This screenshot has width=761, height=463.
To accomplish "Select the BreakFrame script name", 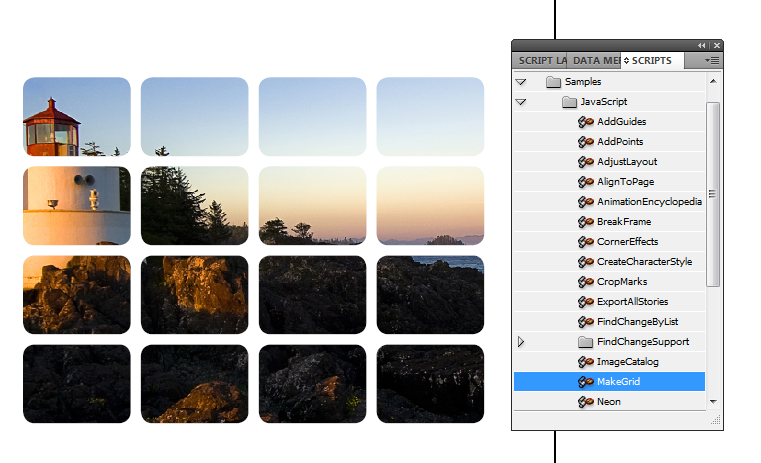I will point(624,222).
